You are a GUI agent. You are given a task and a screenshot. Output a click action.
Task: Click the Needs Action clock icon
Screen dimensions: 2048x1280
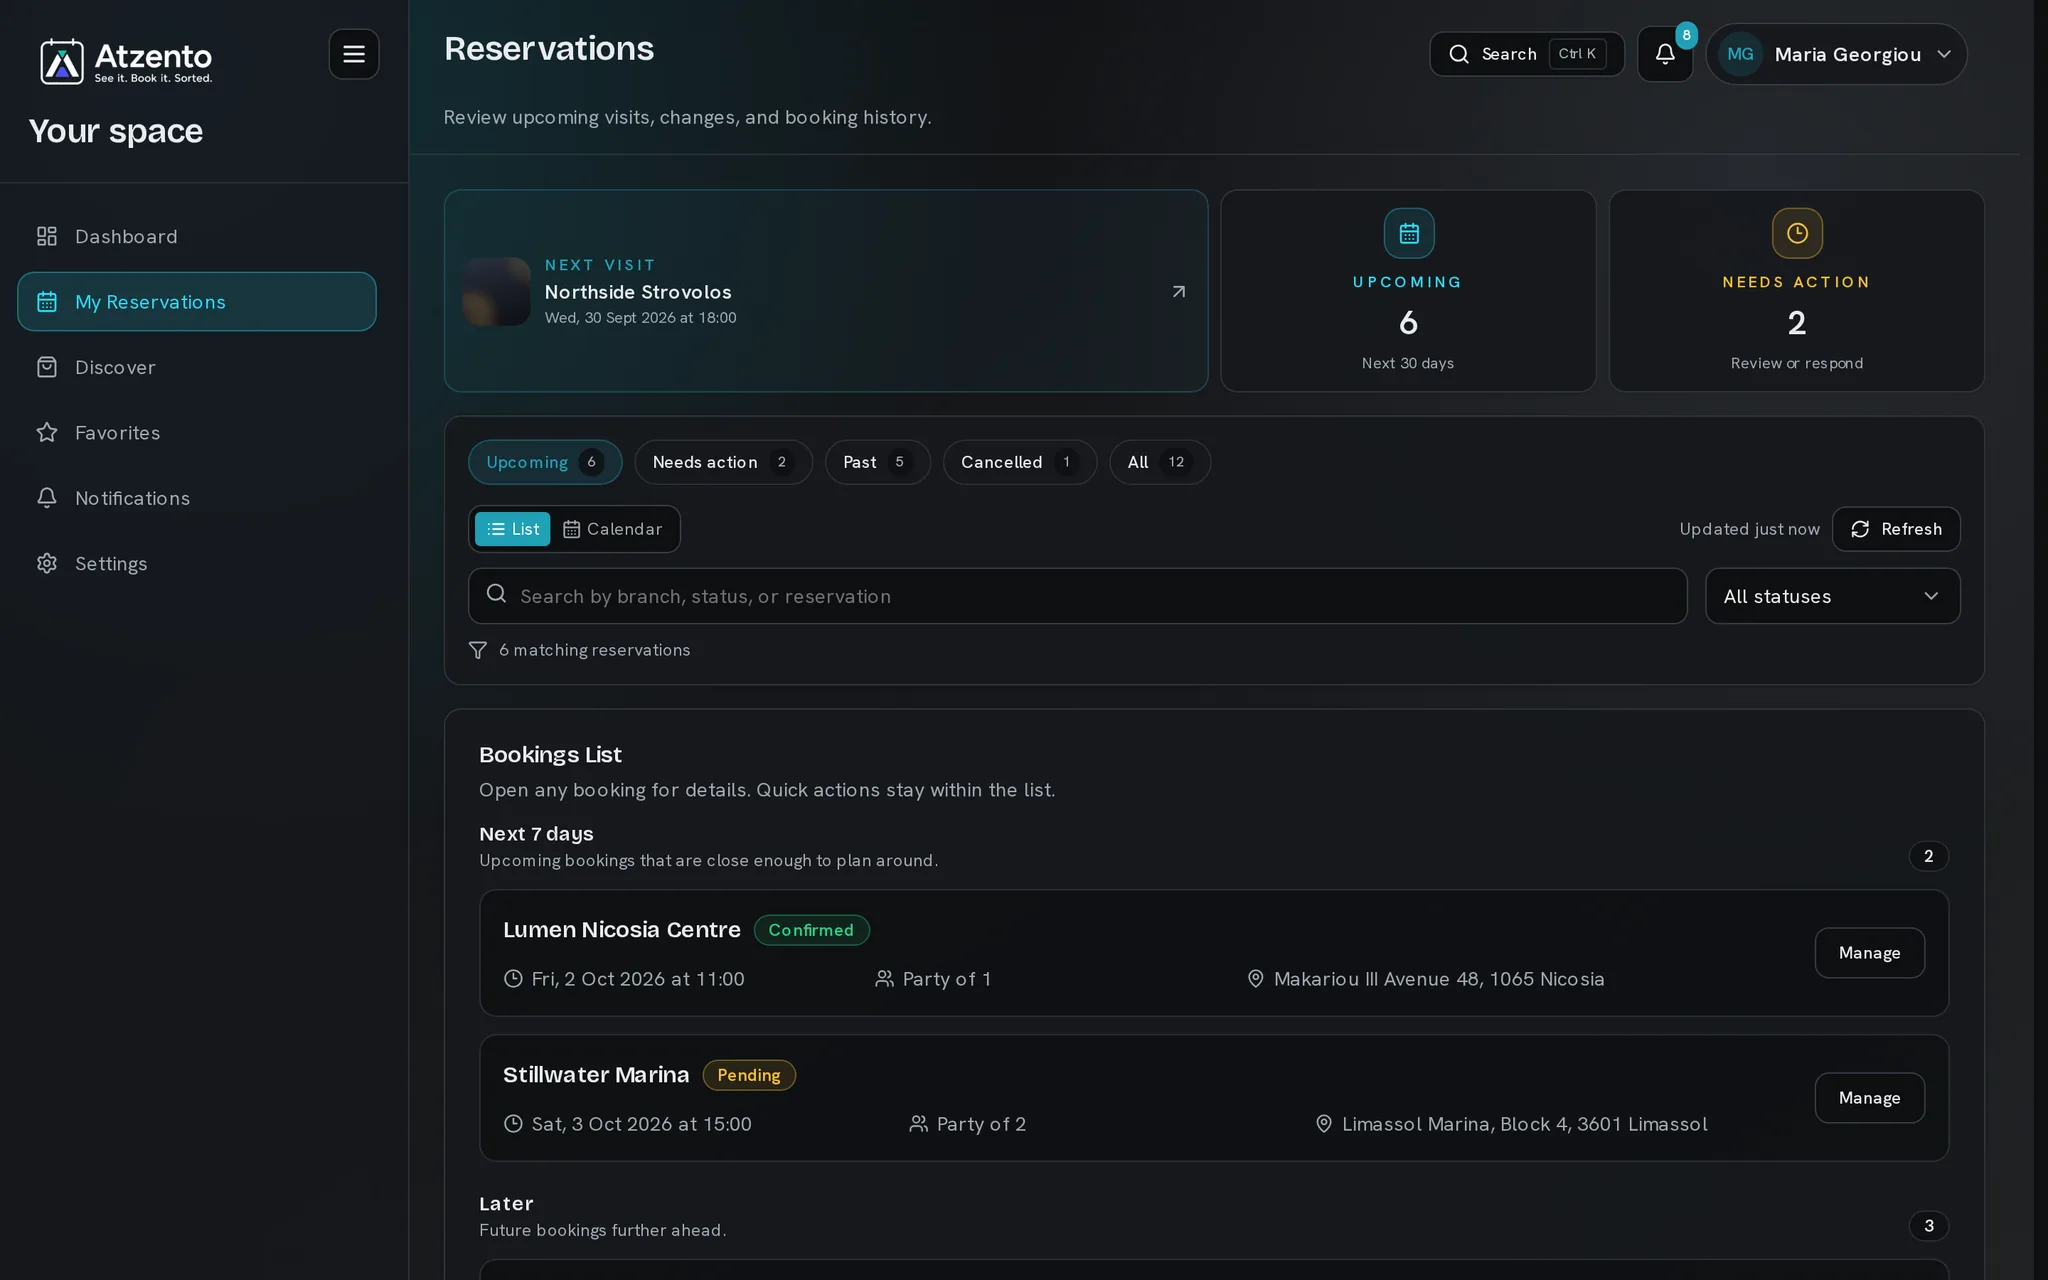[x=1797, y=233]
